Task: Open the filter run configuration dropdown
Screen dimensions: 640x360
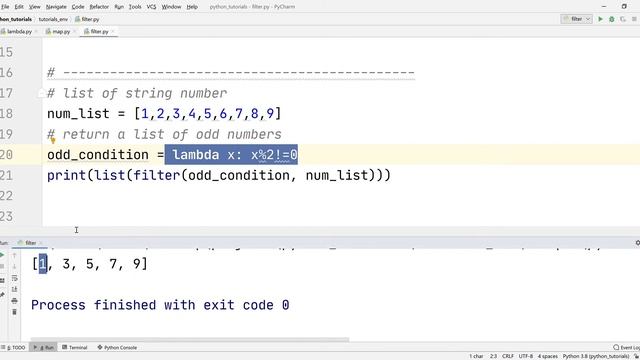Action: point(576,19)
